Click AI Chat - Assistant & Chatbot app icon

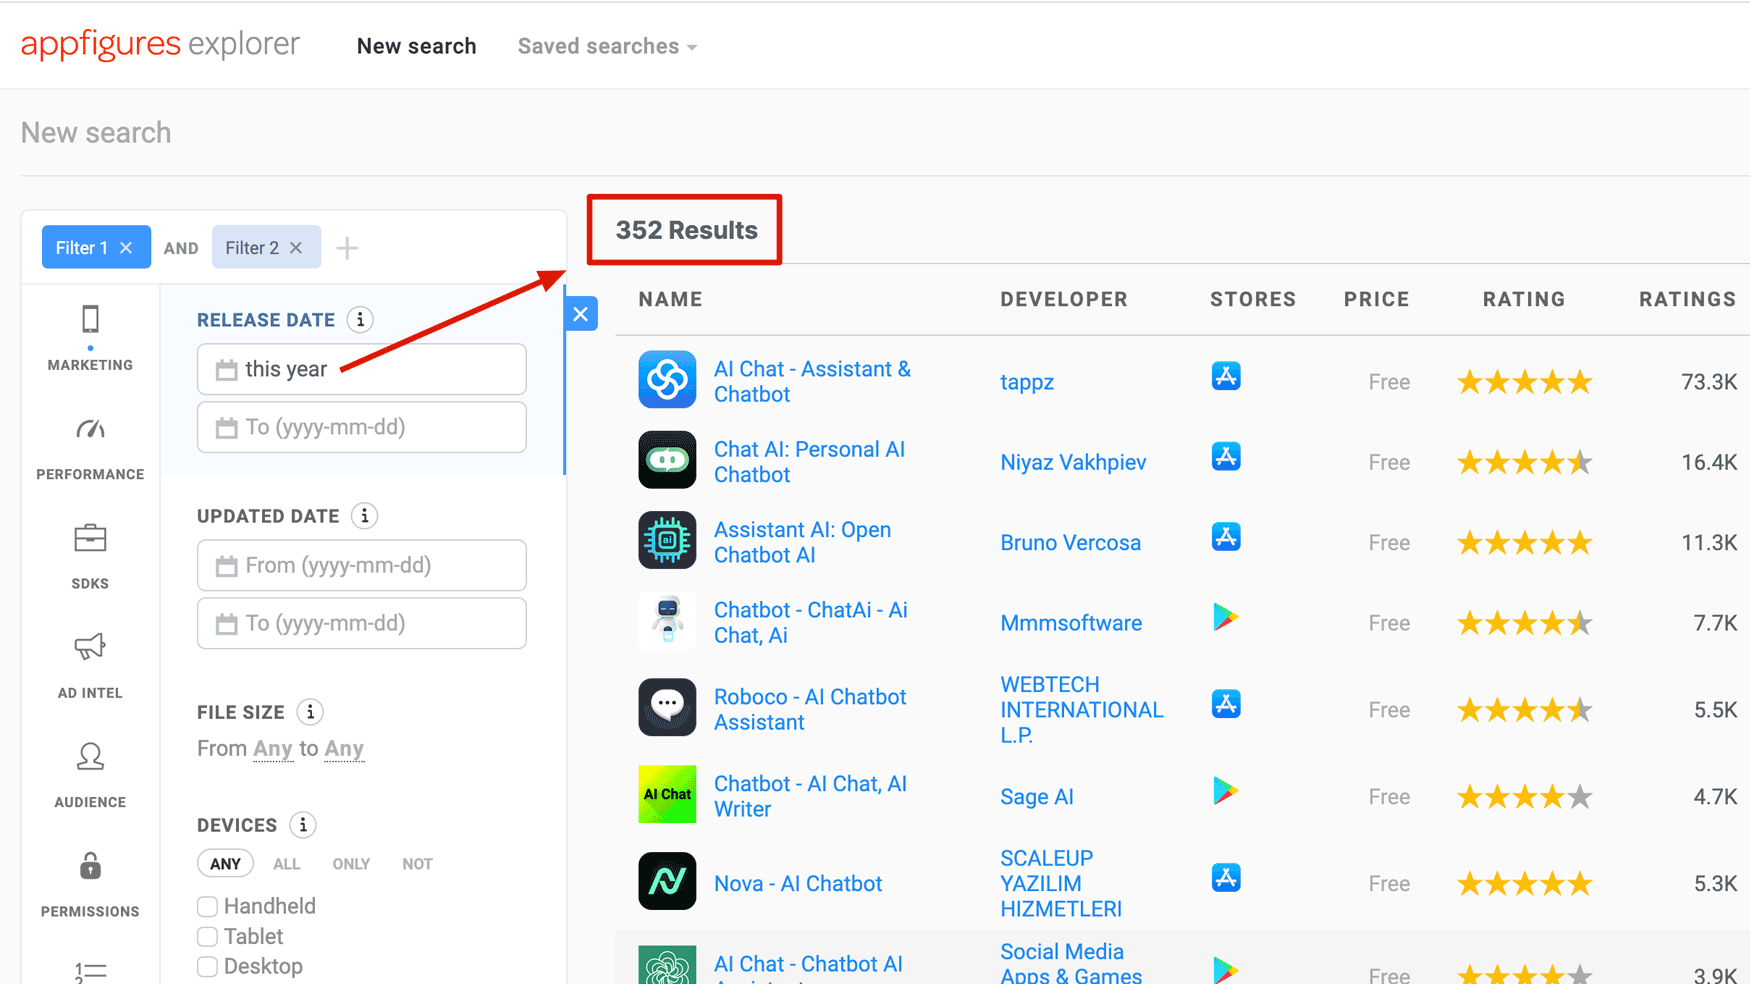667,379
